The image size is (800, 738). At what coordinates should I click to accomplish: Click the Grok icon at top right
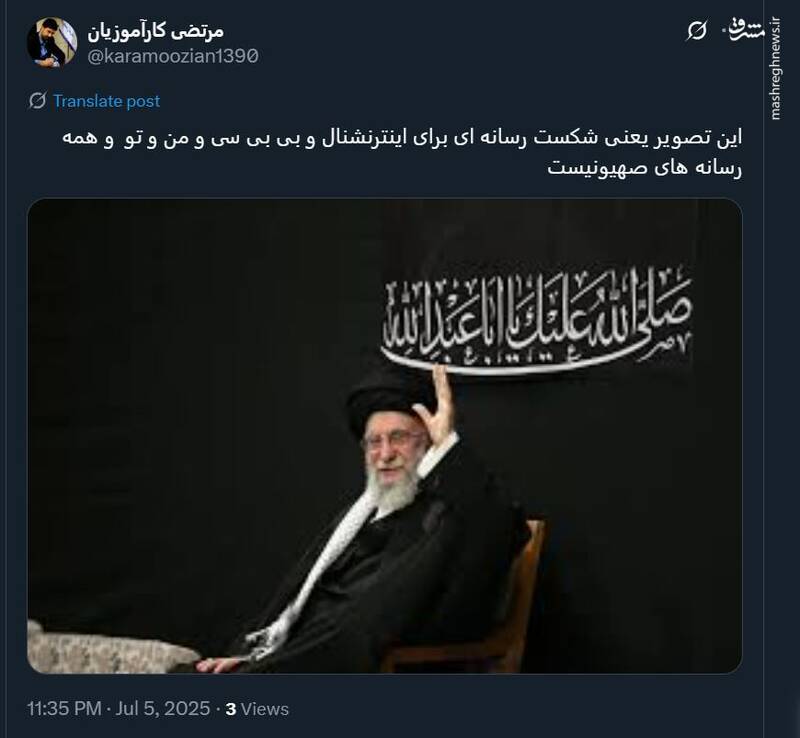pyautogui.click(x=696, y=31)
